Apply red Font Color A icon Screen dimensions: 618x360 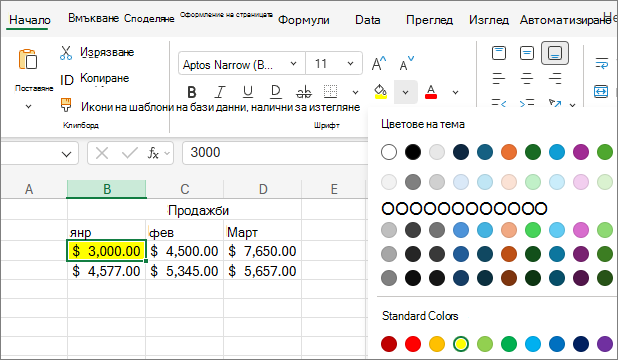point(431,92)
